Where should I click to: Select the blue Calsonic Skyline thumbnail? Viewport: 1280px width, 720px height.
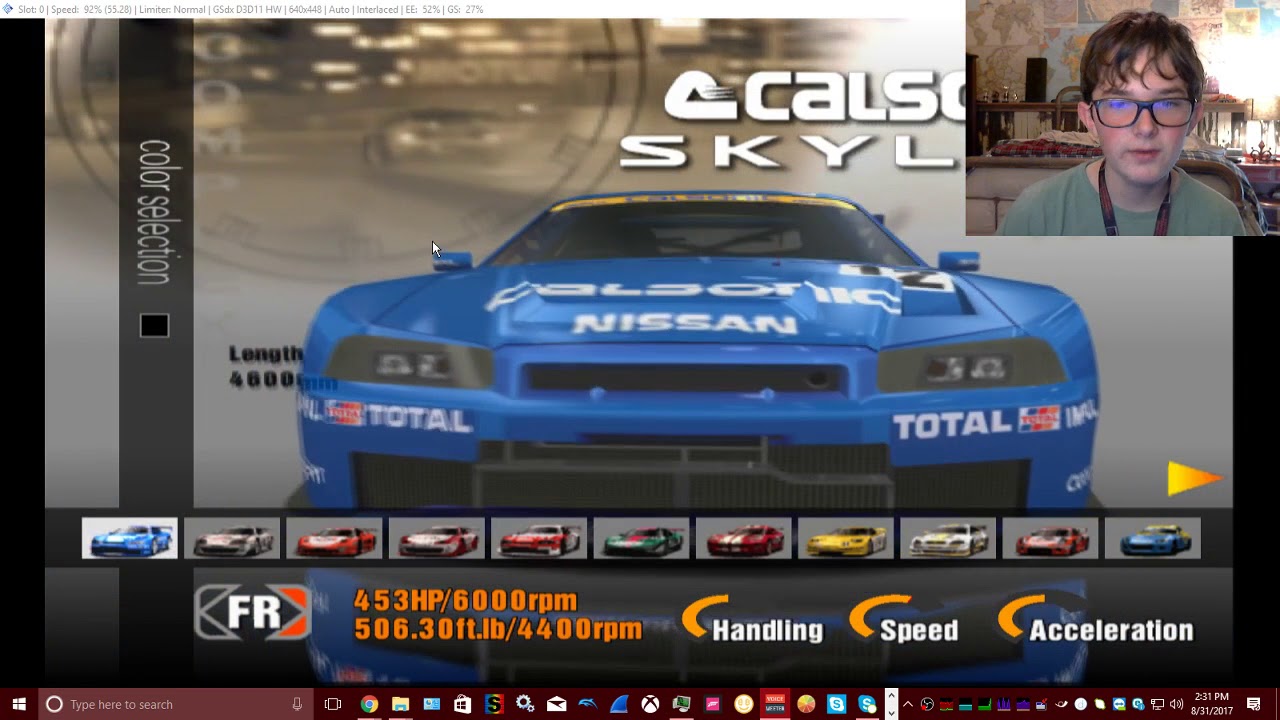tap(129, 539)
